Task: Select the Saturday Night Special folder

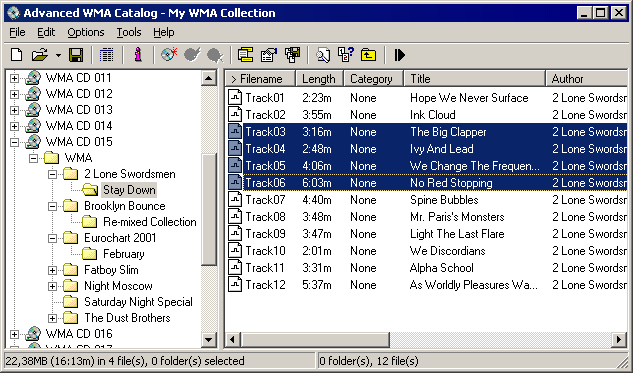Action: point(138,302)
